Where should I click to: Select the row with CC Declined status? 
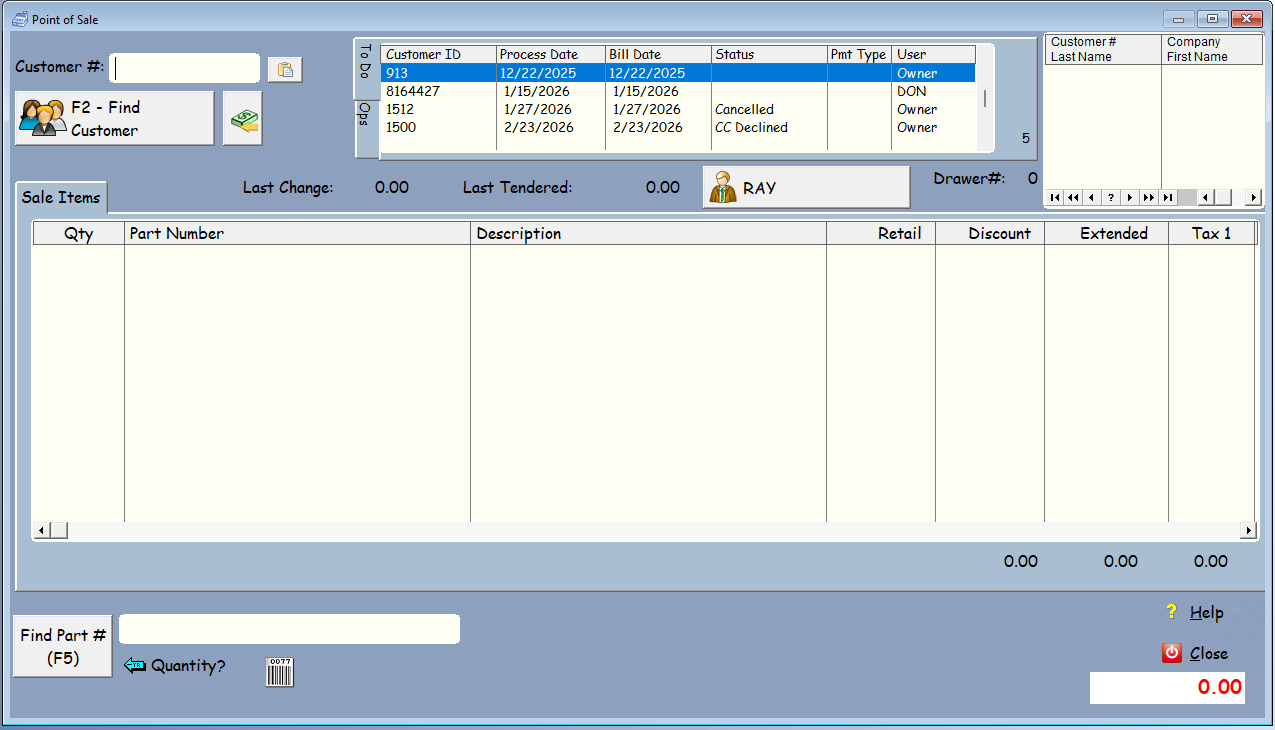pyautogui.click(x=678, y=127)
